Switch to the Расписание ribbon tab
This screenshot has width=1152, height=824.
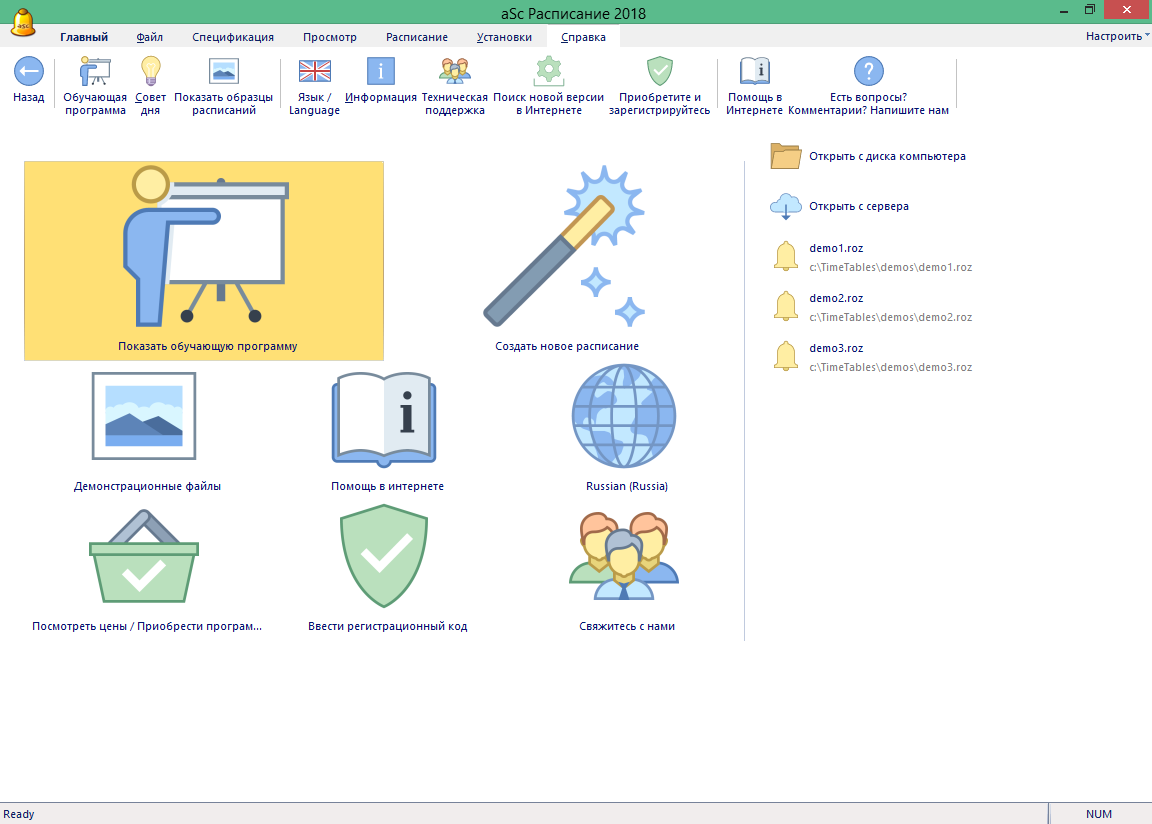tap(416, 37)
